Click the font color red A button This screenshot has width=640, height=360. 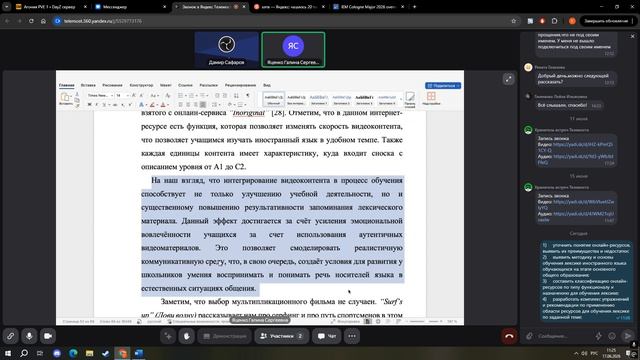point(163,105)
